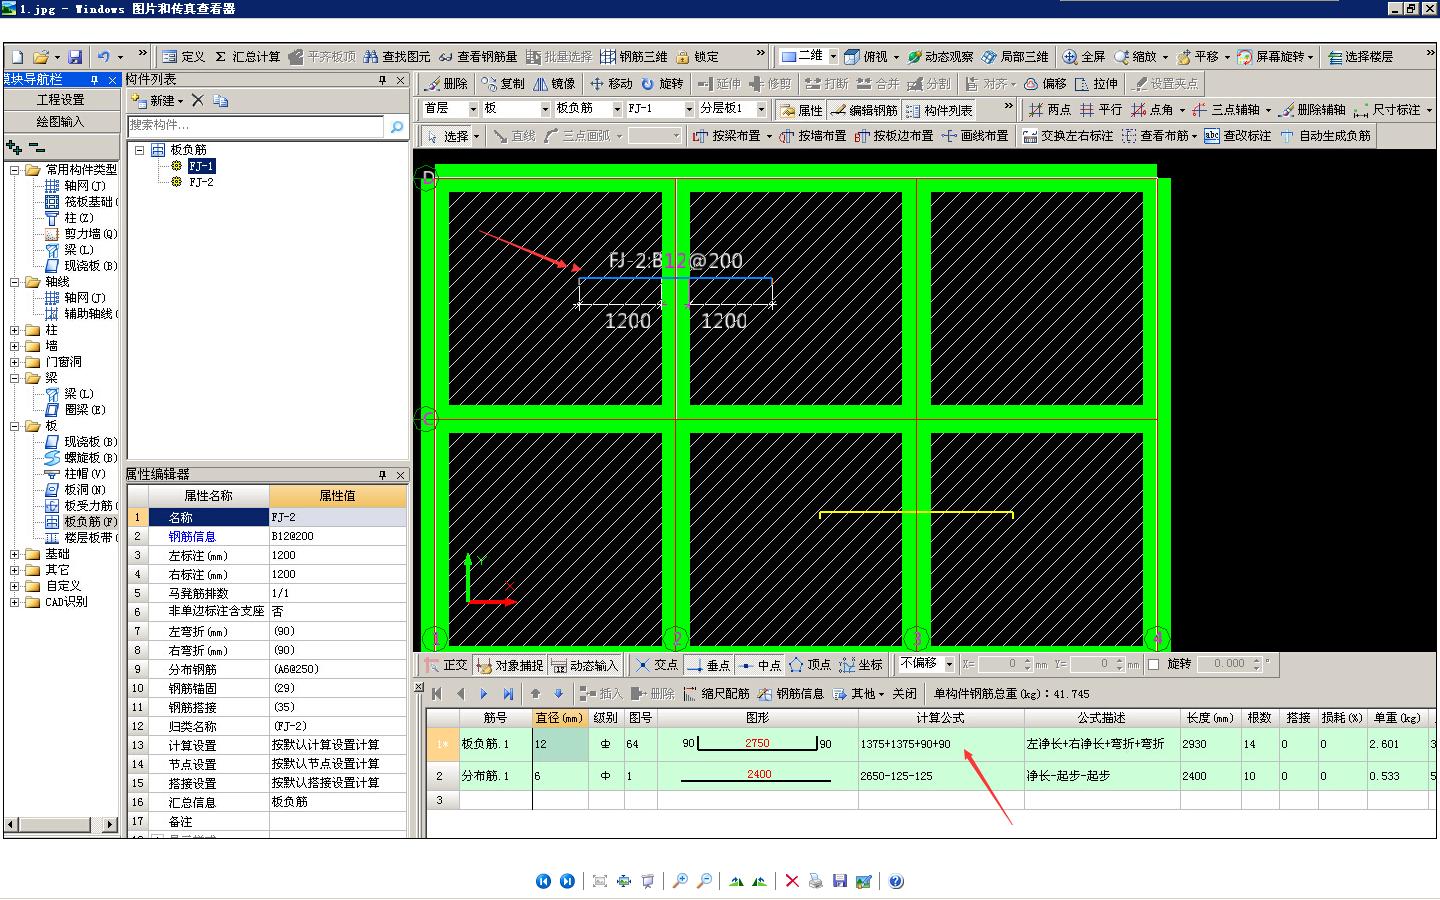Toggle 对象捕捉 object snap

(x=510, y=665)
